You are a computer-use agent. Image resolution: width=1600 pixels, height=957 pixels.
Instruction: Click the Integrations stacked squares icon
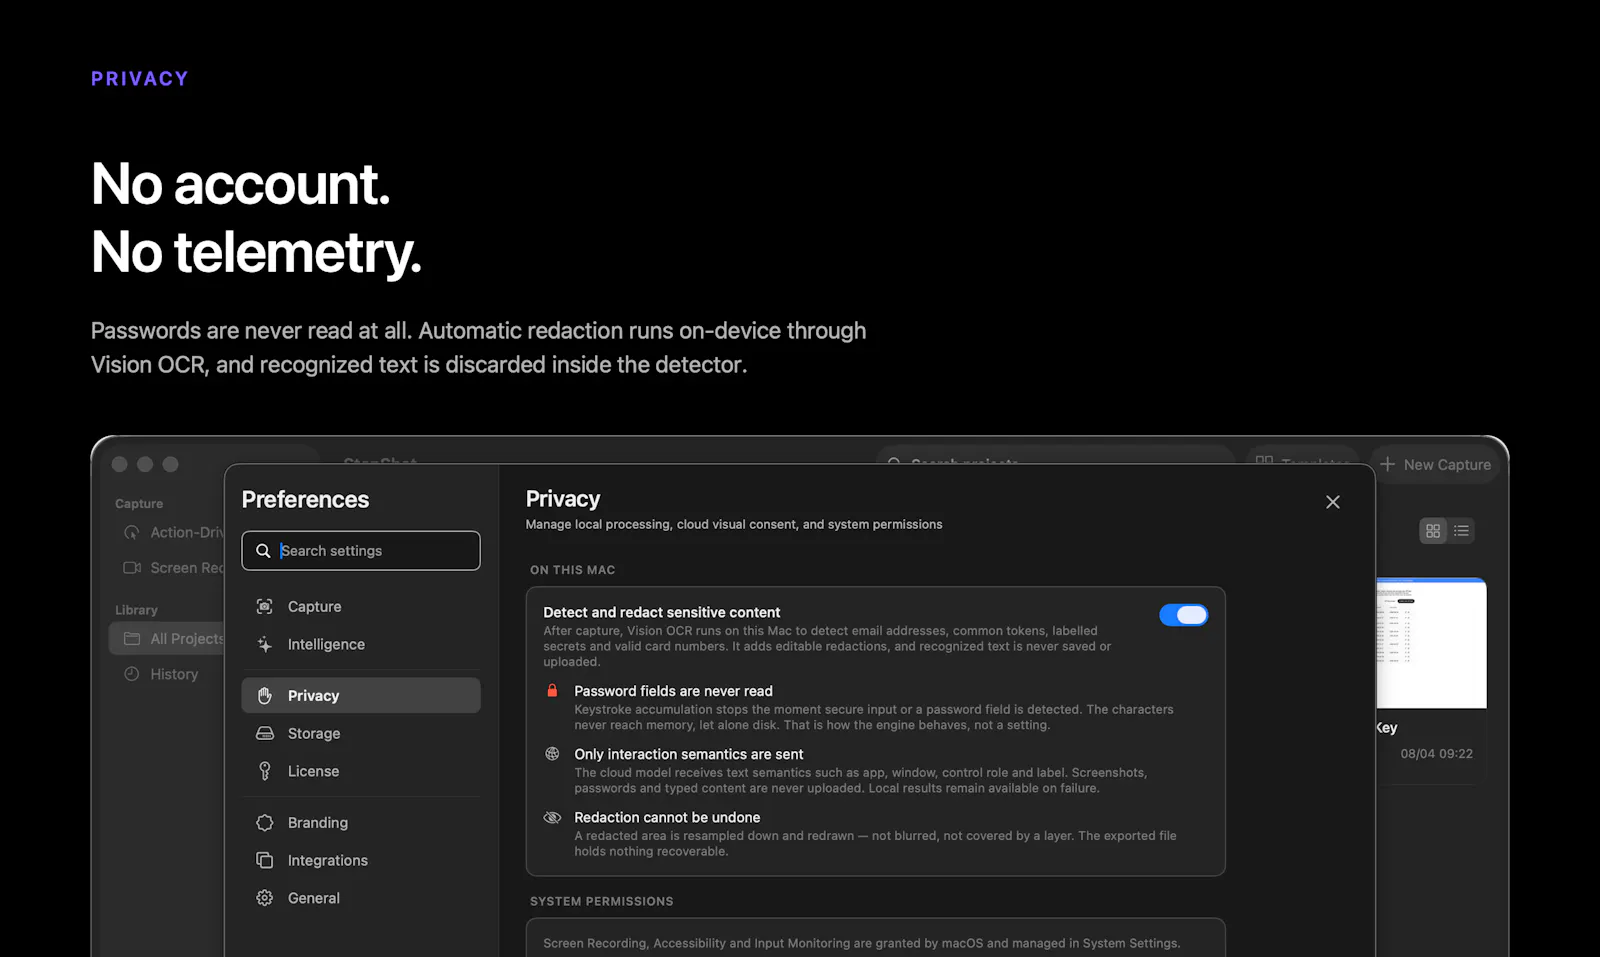coord(265,861)
